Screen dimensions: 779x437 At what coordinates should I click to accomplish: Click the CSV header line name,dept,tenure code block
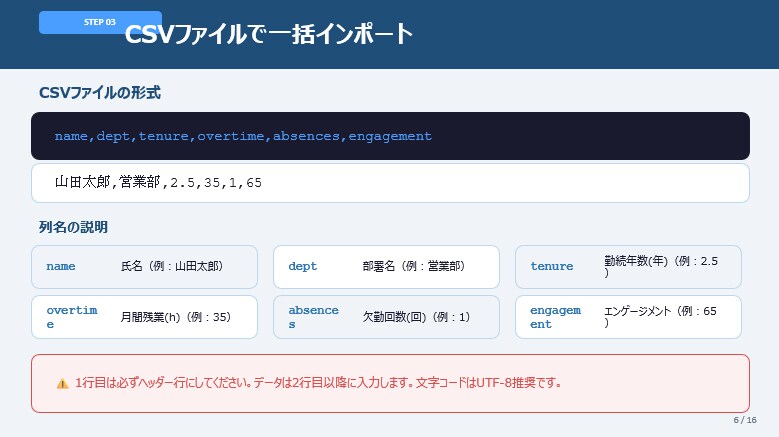(x=390, y=136)
